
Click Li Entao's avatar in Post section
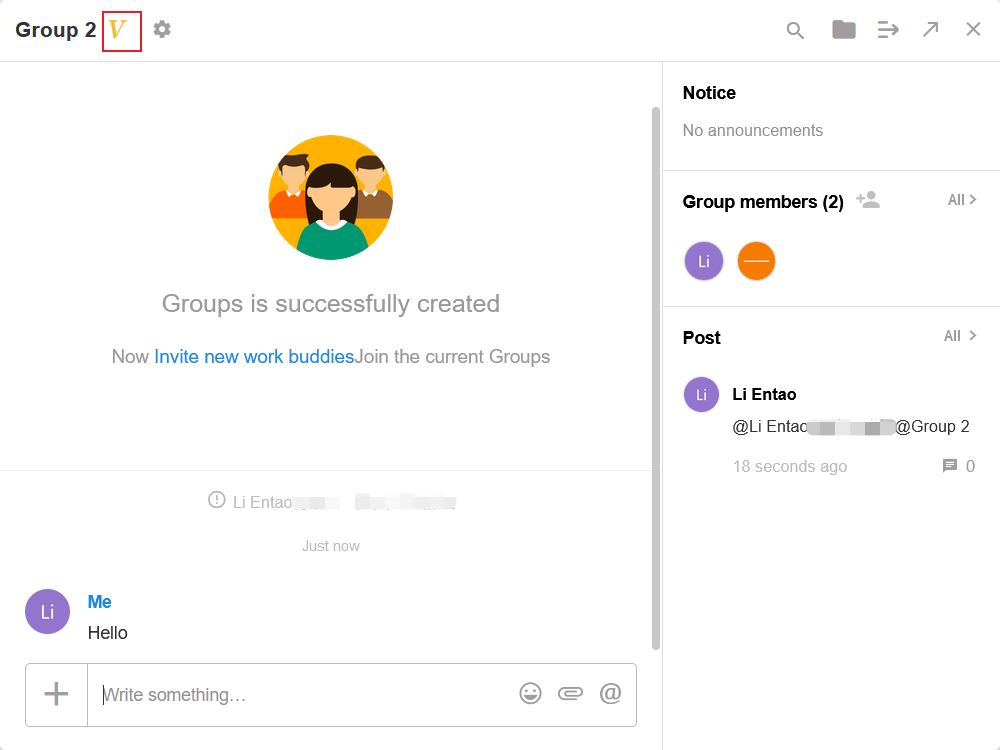702,394
